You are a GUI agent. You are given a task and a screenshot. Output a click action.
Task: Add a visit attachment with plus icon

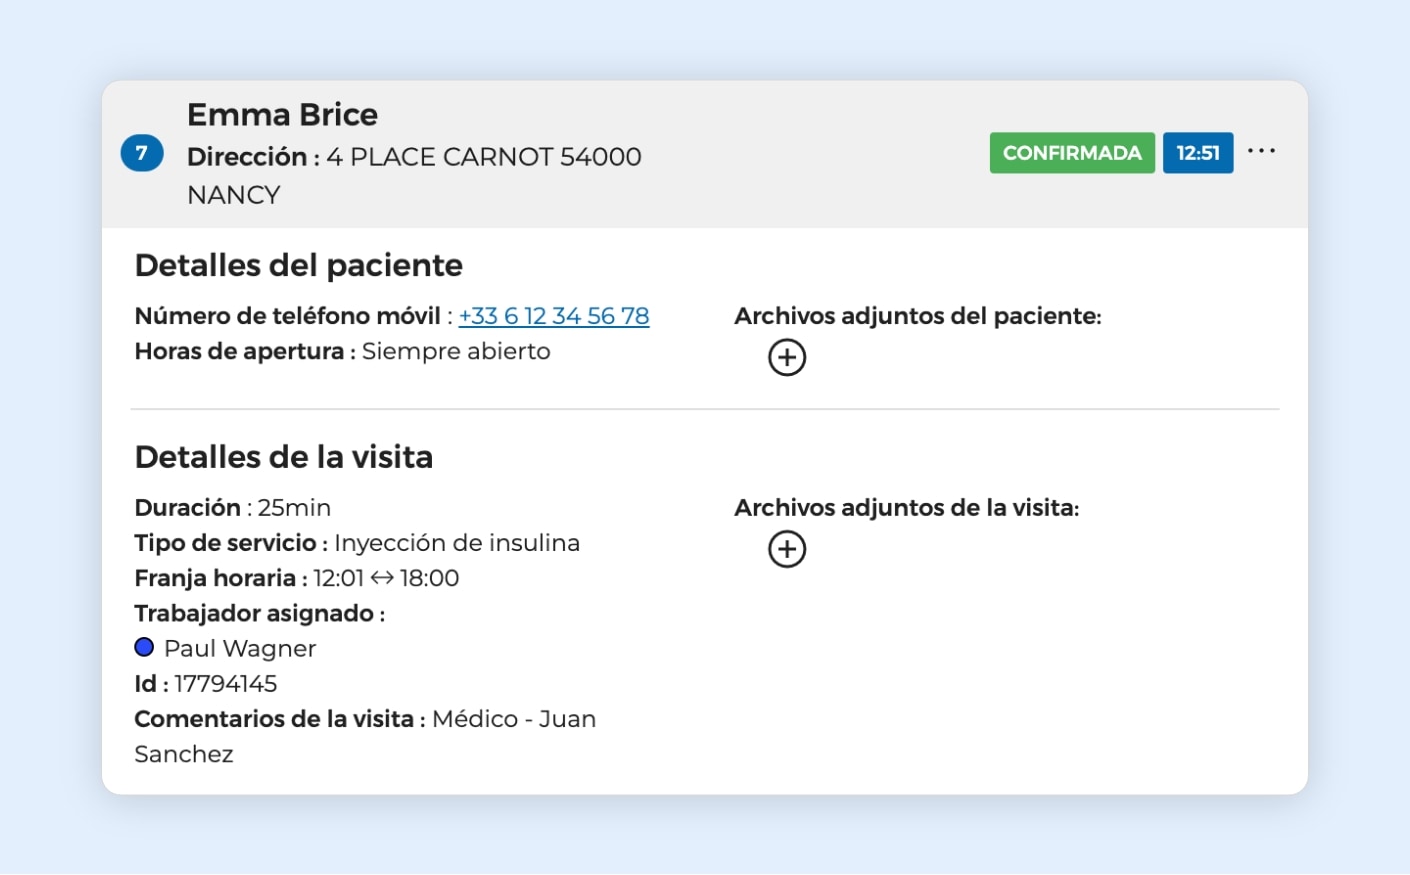coord(787,549)
